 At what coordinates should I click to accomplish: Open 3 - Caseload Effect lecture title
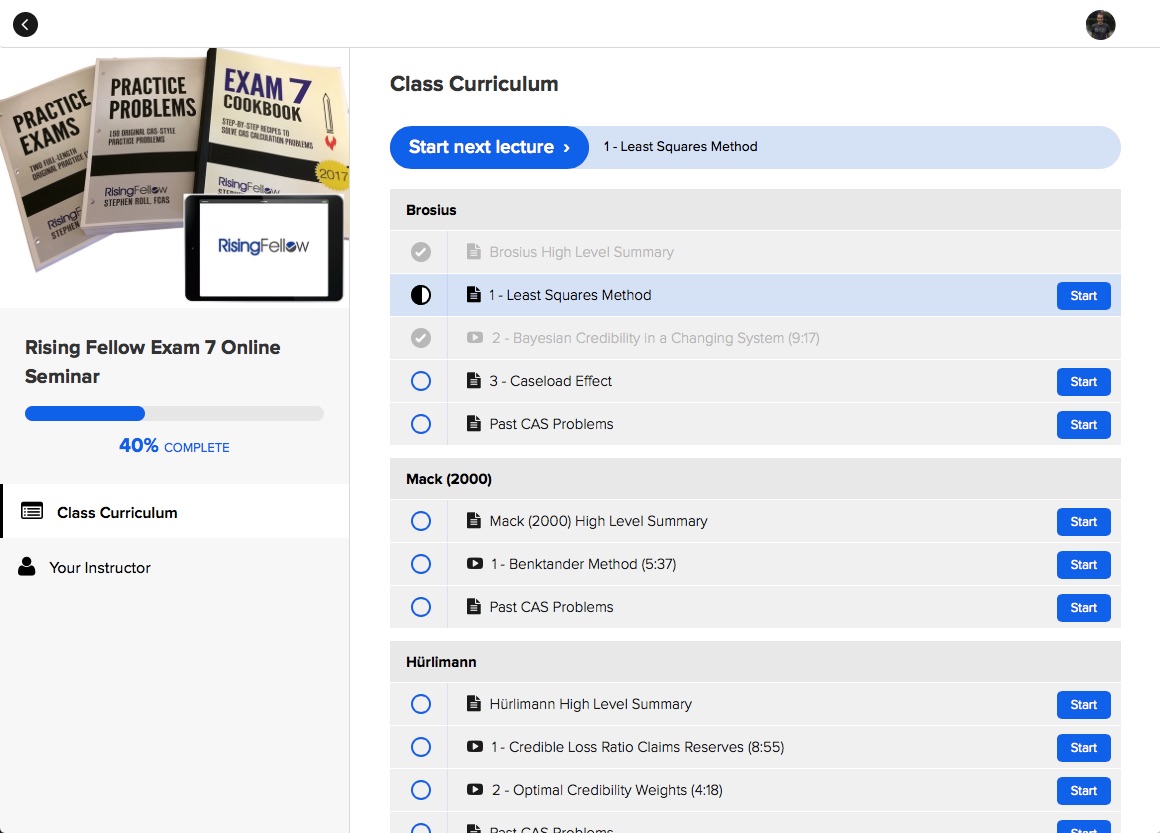(550, 380)
